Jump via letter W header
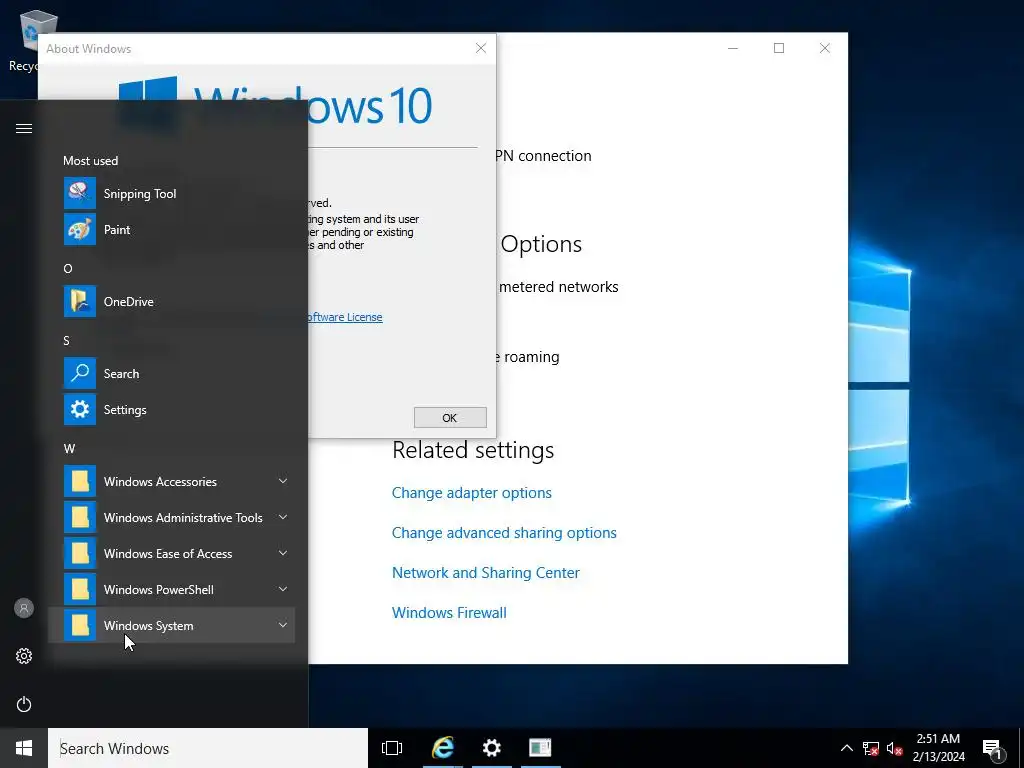This screenshot has width=1024, height=768. tap(69, 449)
